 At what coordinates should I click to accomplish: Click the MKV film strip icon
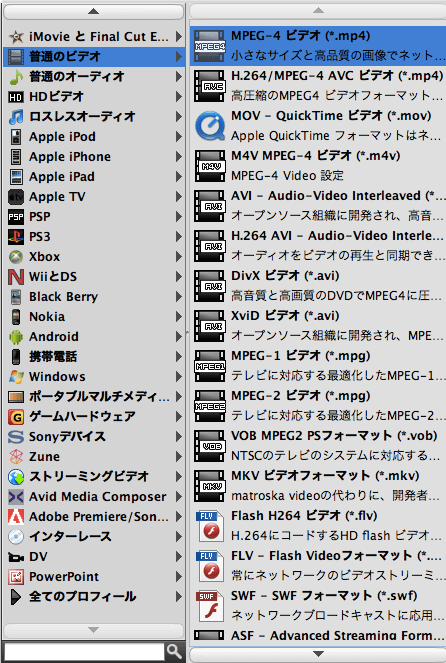coord(210,486)
